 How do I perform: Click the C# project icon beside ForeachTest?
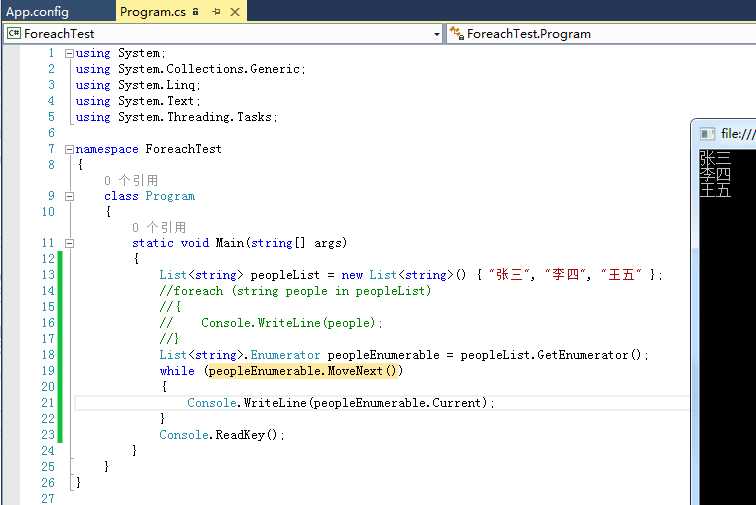pyautogui.click(x=14, y=34)
